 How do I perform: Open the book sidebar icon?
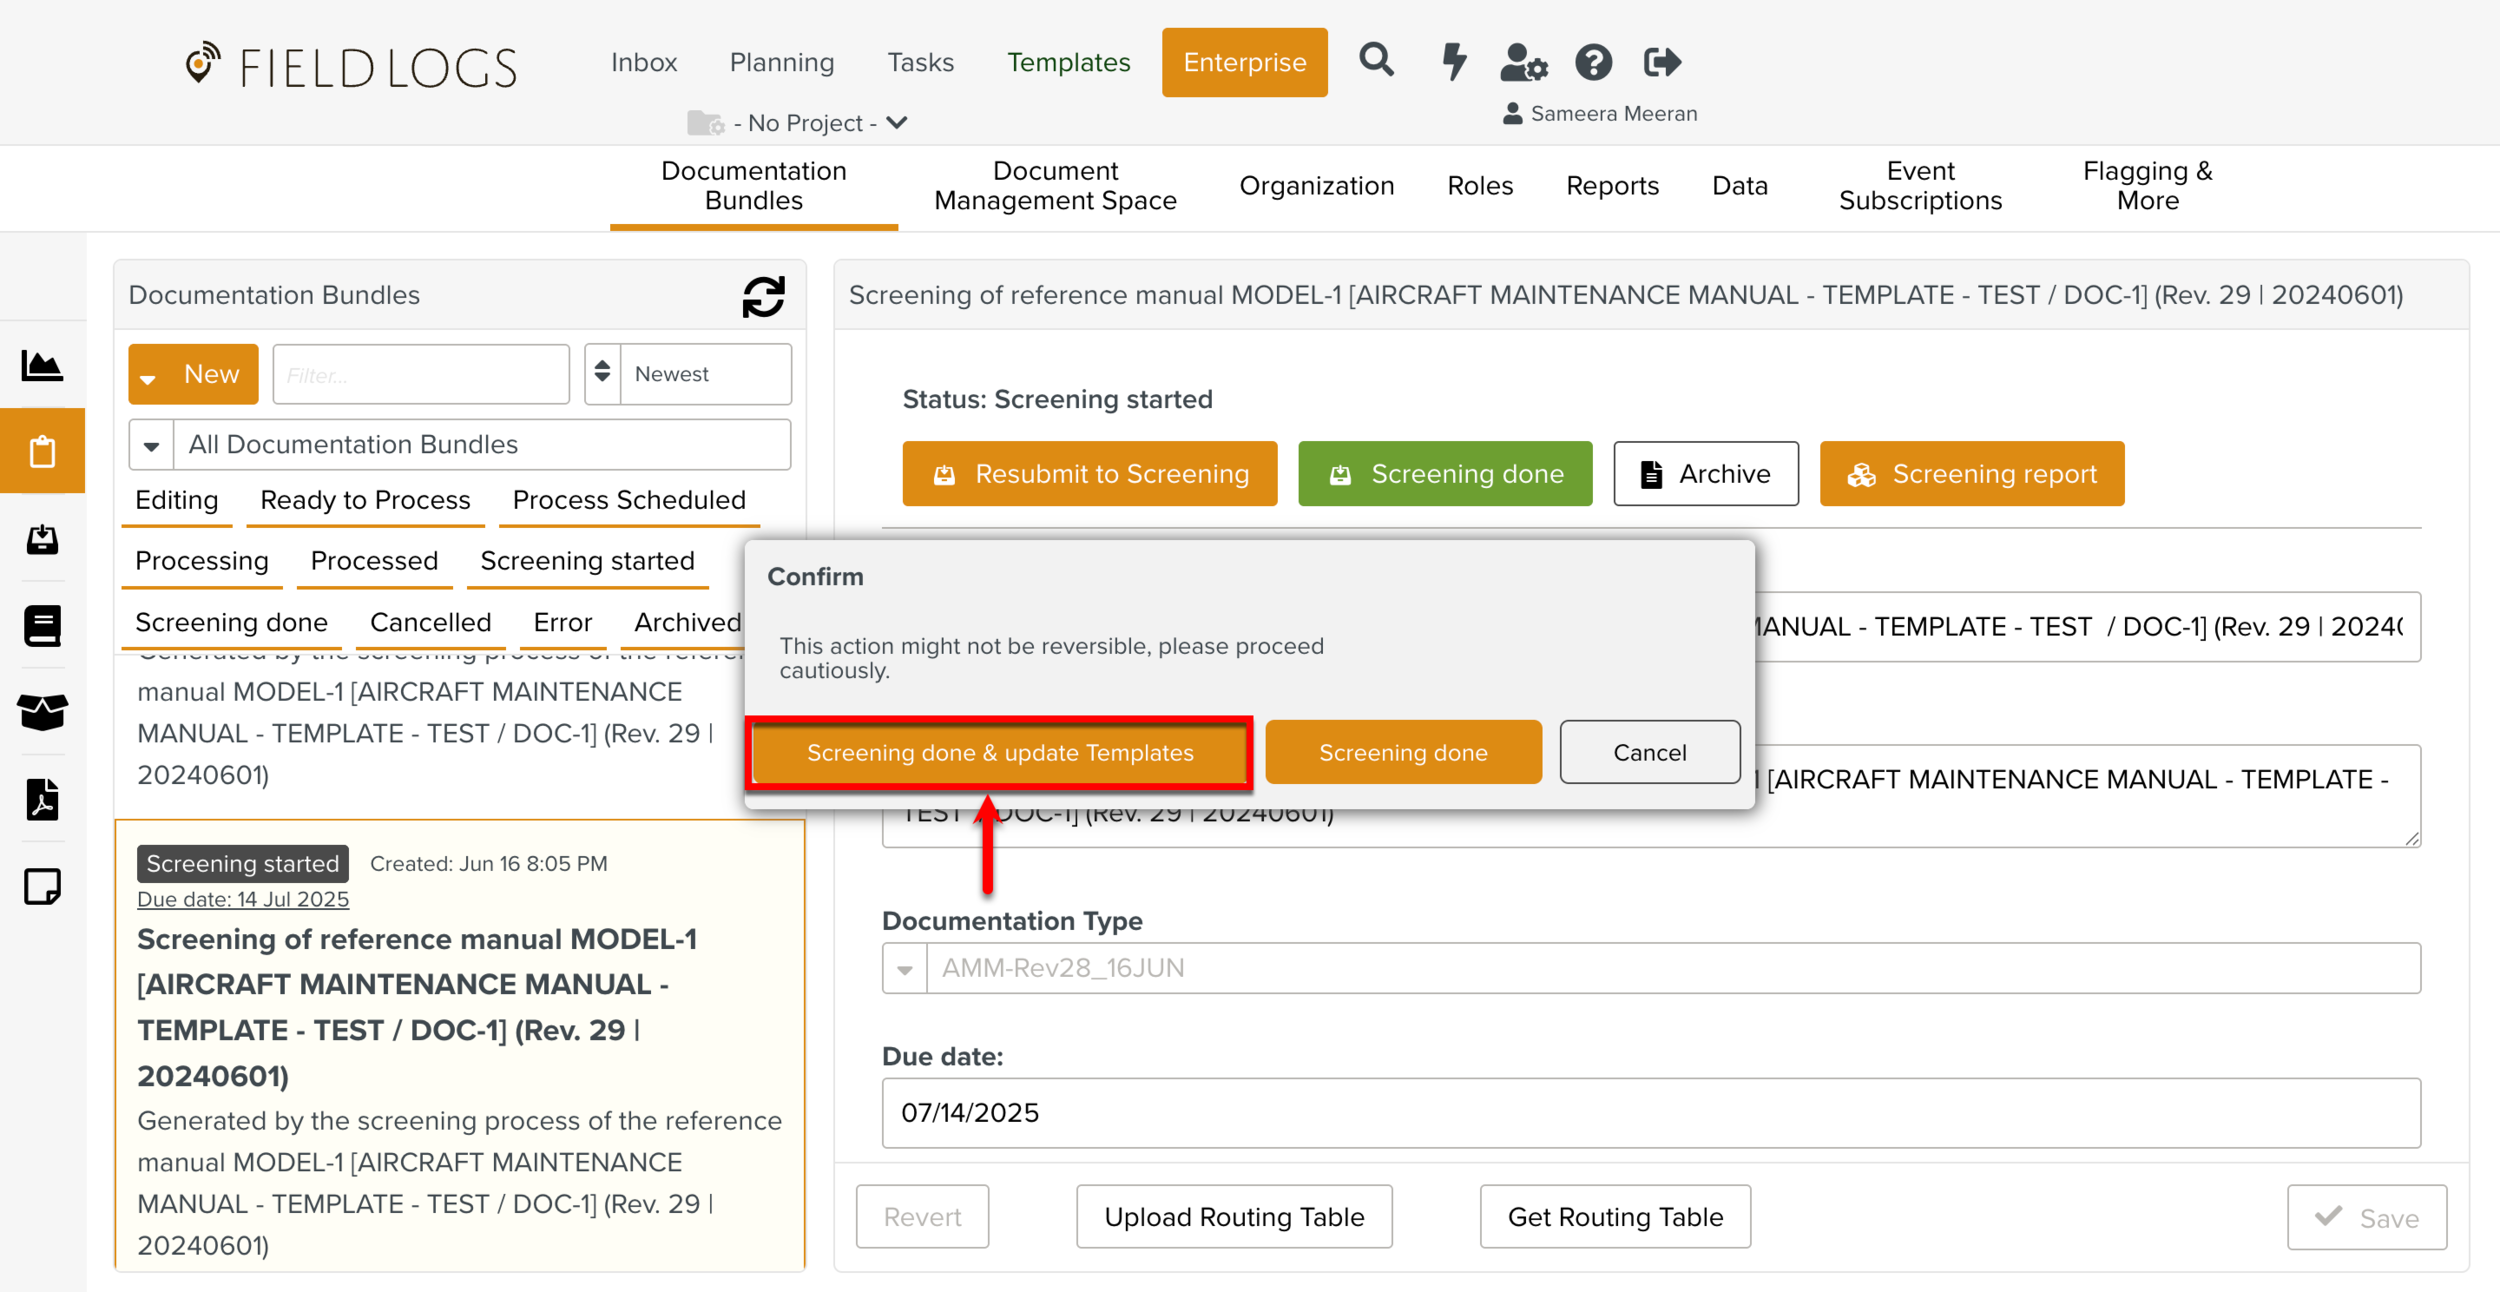click(x=42, y=626)
